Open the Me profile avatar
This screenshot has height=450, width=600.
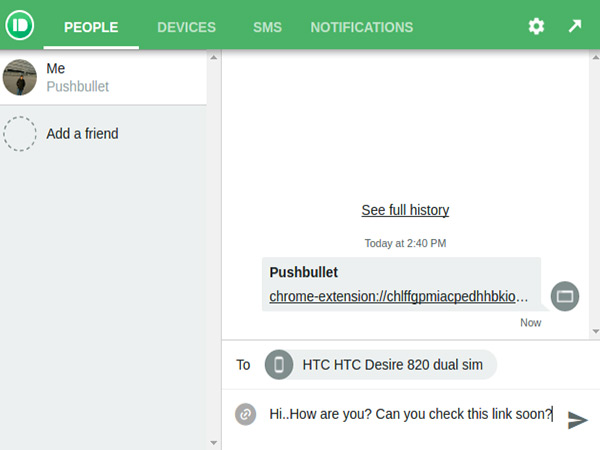tap(20, 77)
